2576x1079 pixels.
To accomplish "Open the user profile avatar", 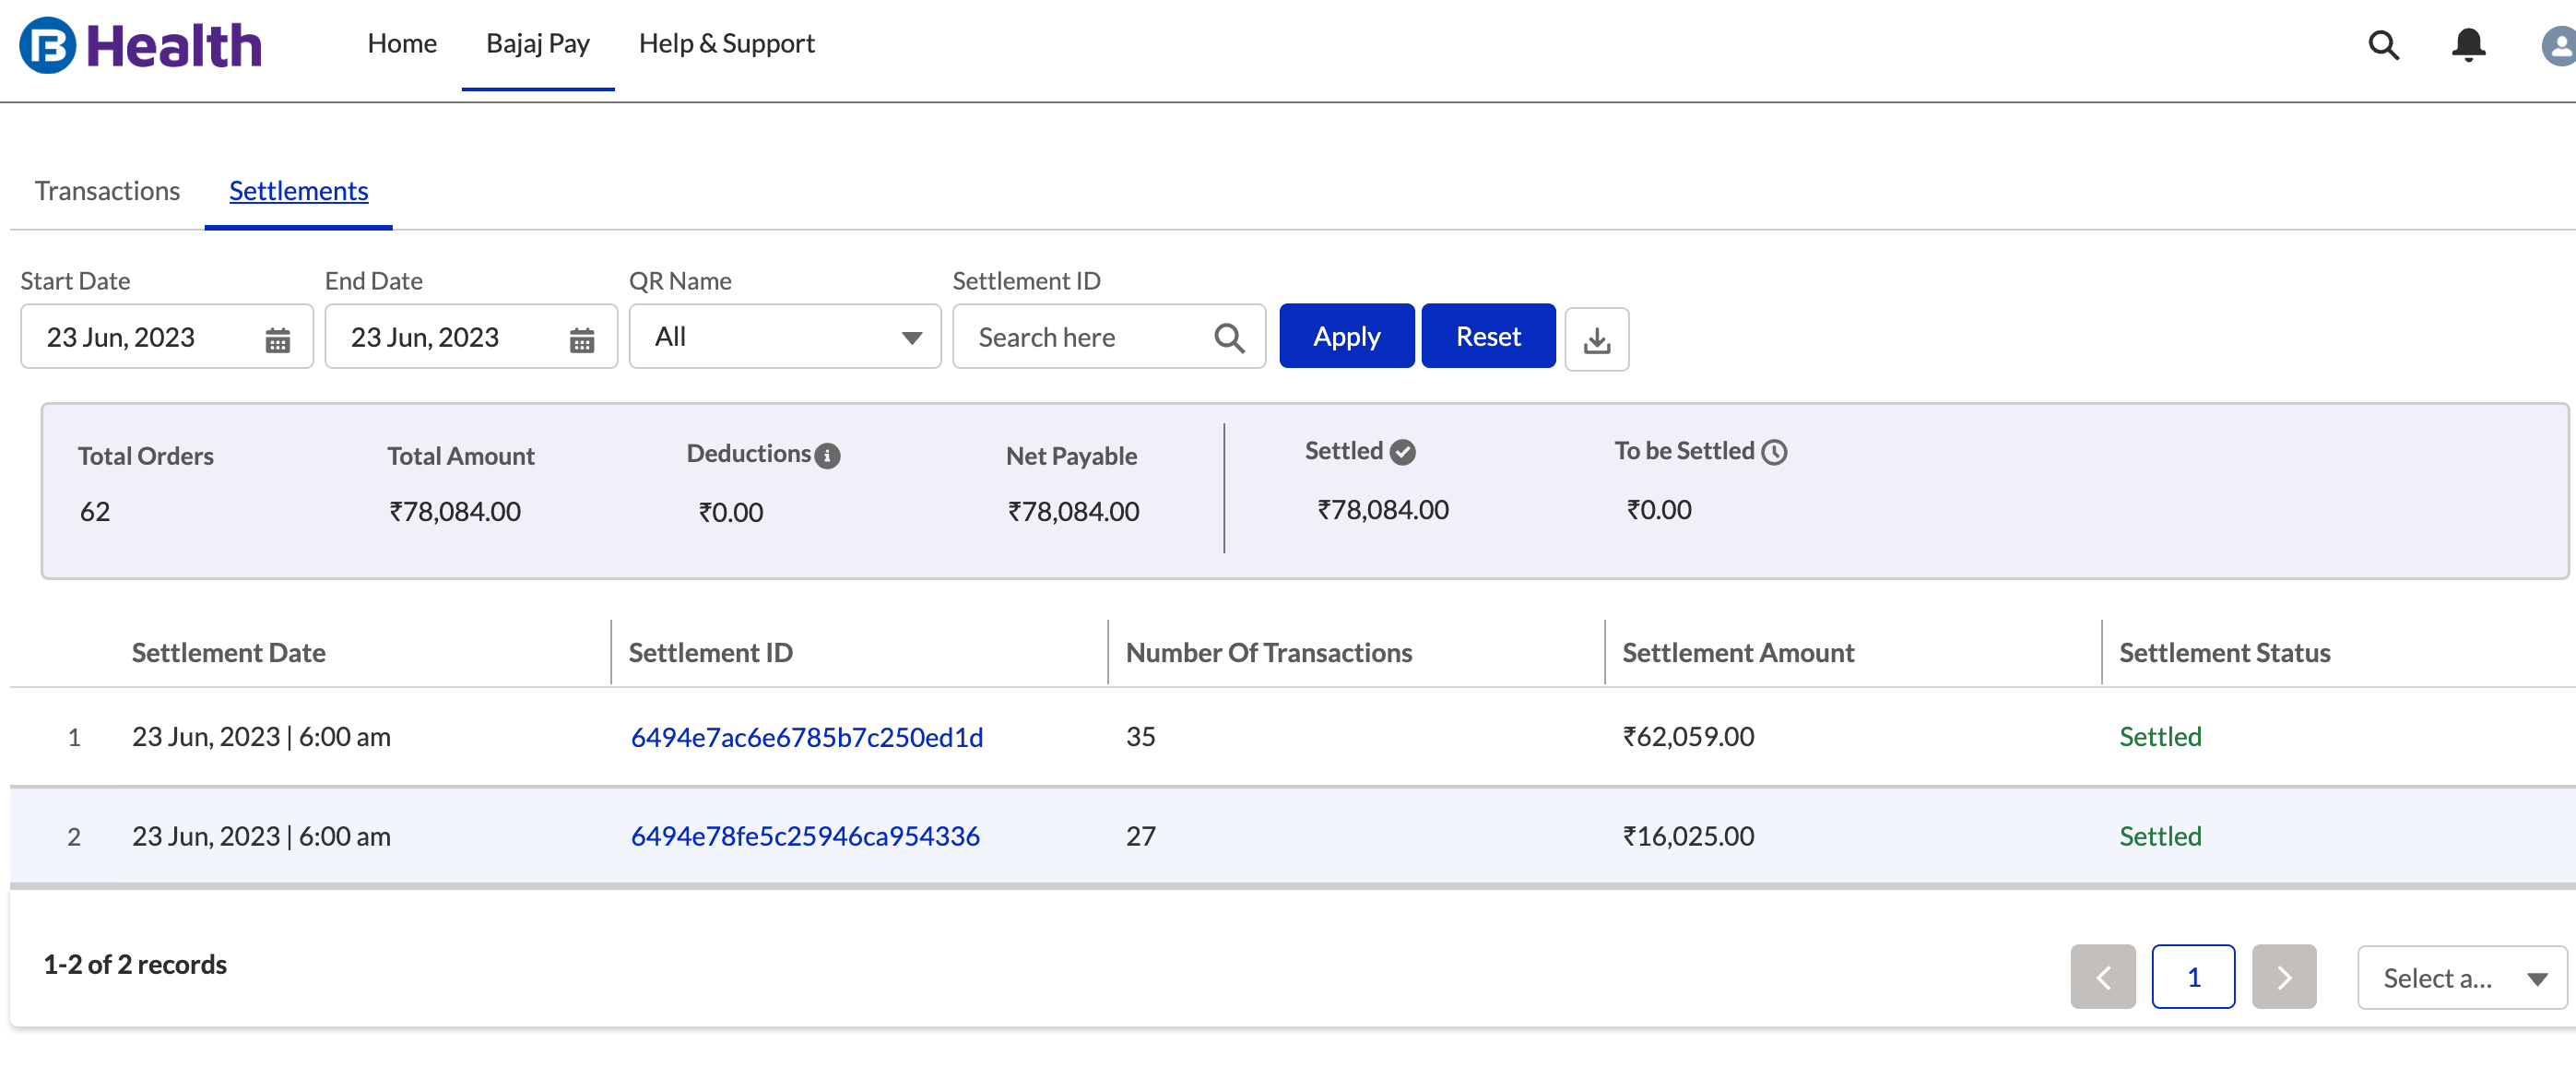I will point(2560,45).
